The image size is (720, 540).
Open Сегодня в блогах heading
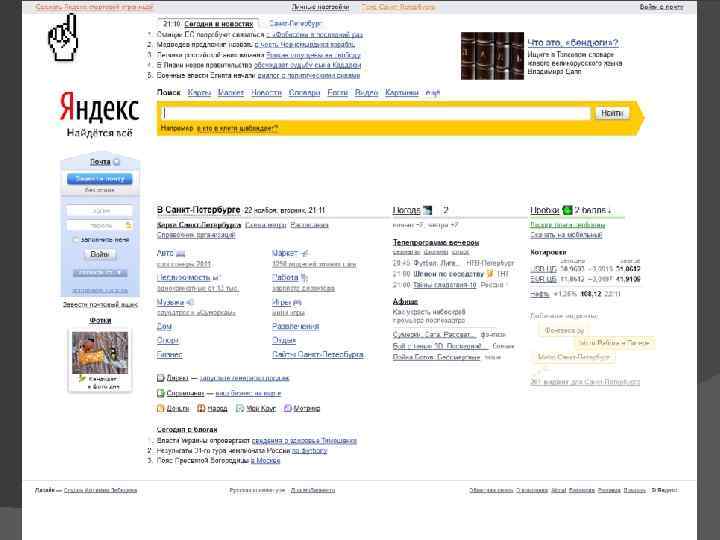[x=187, y=430]
